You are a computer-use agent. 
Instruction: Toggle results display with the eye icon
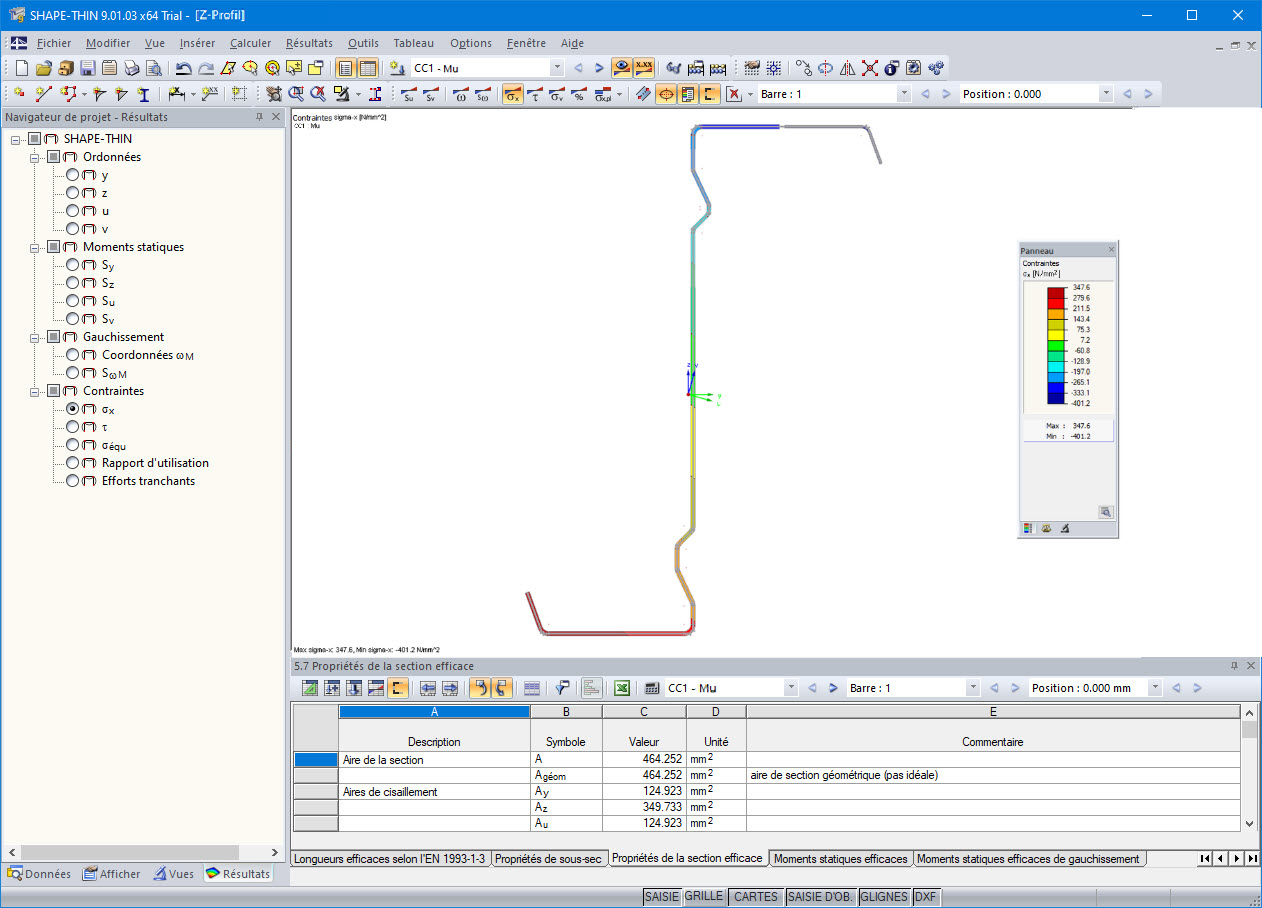point(622,68)
